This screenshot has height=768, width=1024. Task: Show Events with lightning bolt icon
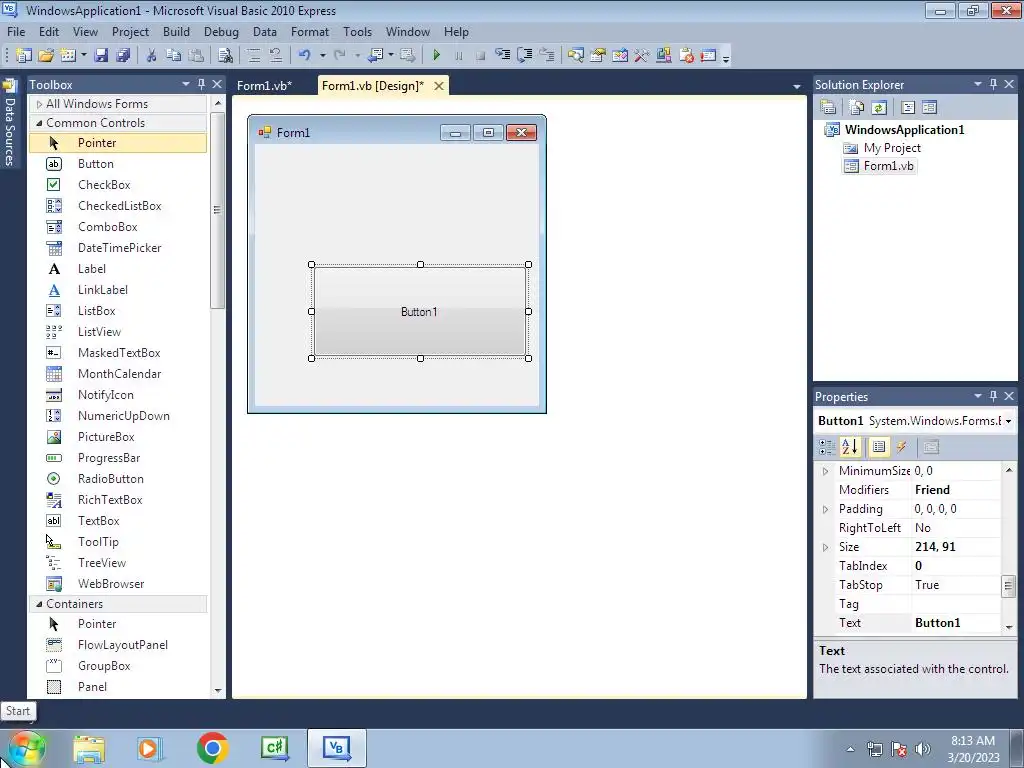[x=902, y=447]
